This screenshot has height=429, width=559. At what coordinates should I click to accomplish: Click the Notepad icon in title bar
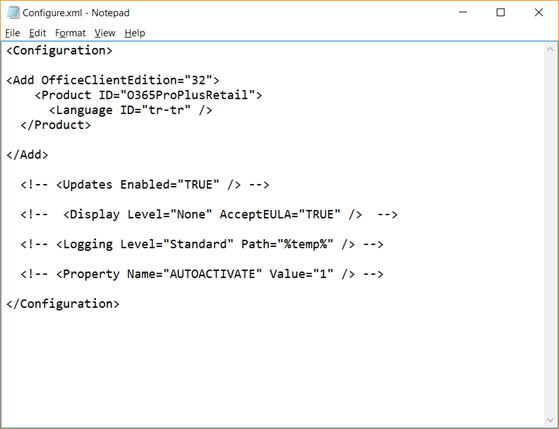13,12
